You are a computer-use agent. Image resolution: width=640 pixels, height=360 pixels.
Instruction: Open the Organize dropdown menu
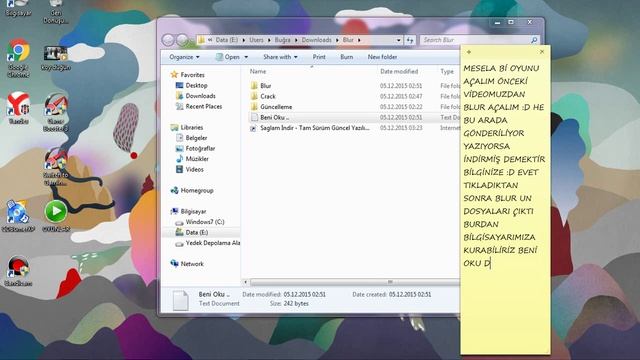click(x=184, y=57)
